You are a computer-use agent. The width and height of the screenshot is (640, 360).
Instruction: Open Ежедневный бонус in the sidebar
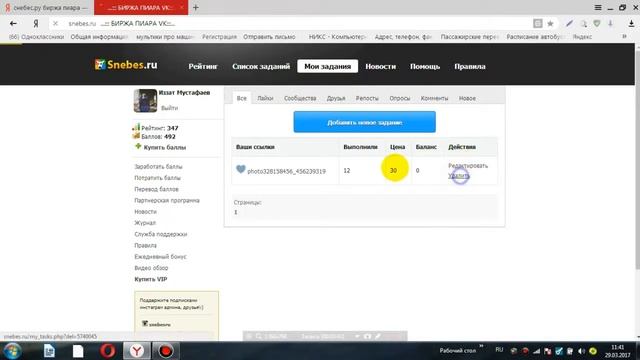click(160, 257)
